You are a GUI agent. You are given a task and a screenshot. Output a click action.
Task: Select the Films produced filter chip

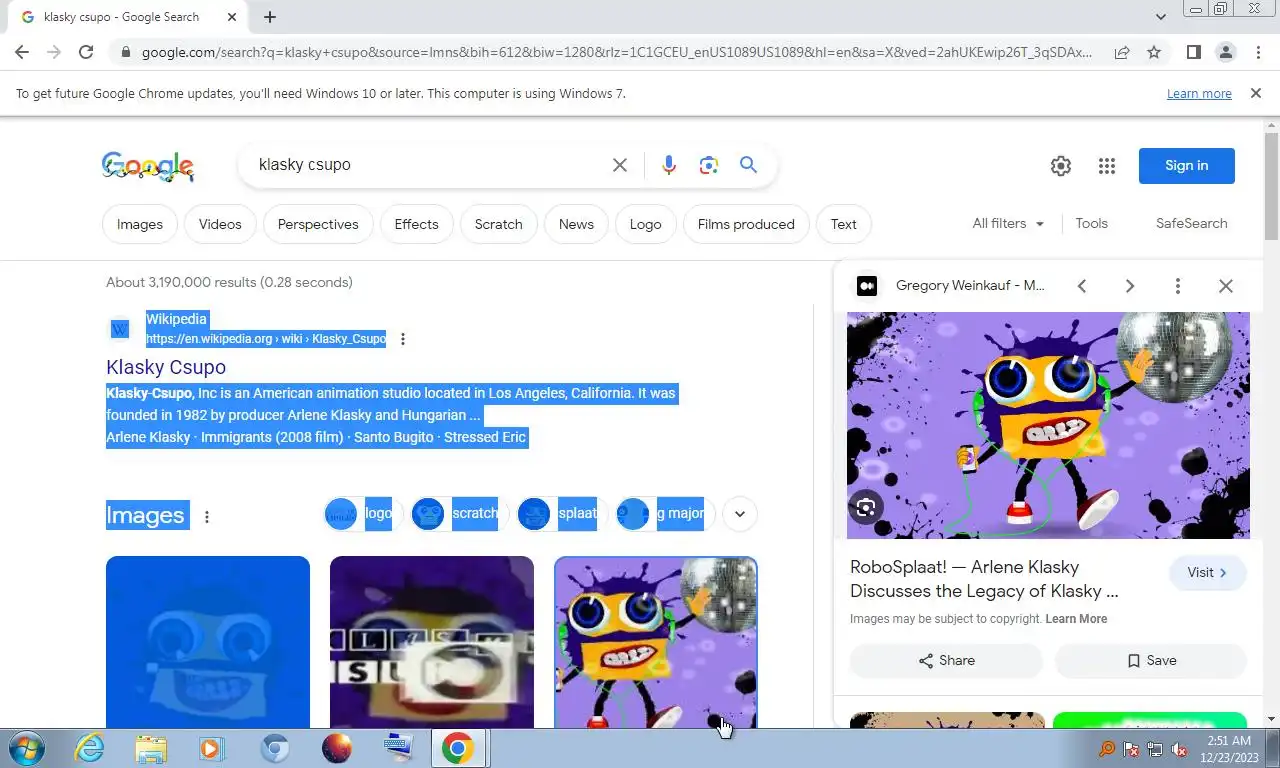pos(746,224)
